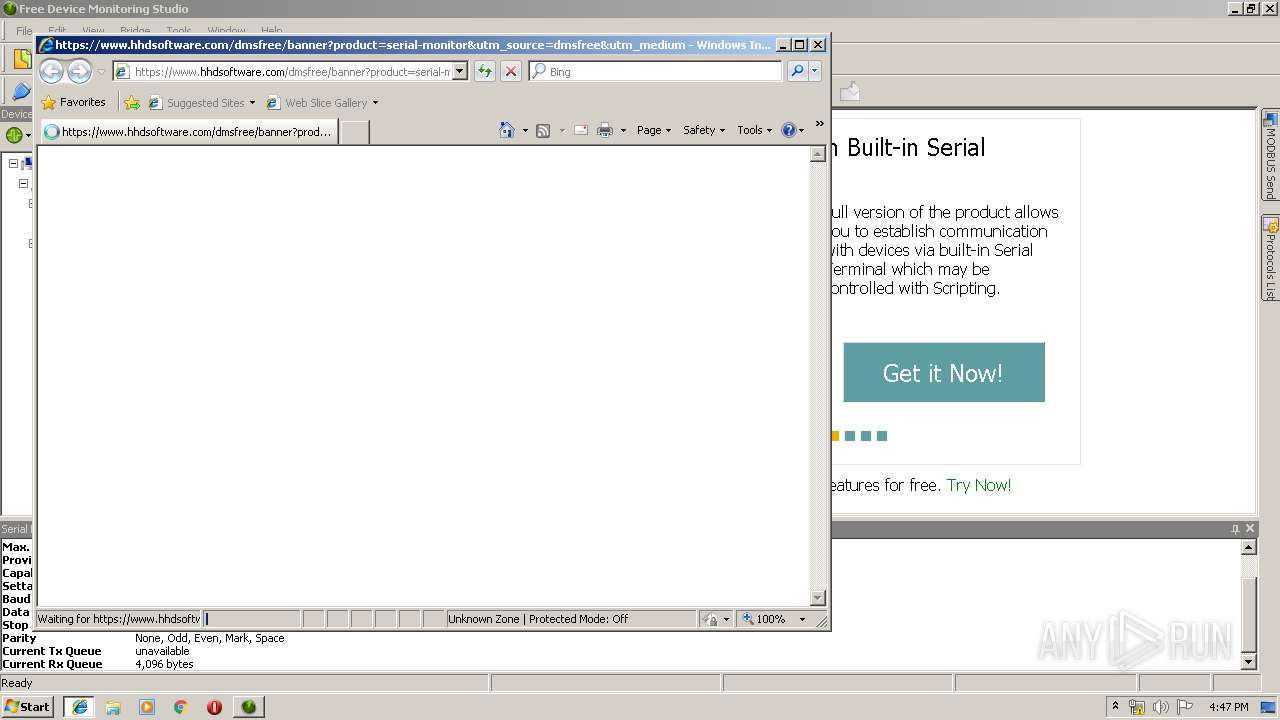Expand the command bar overflow chevron
The image size is (1280, 720).
pyautogui.click(x=820, y=124)
